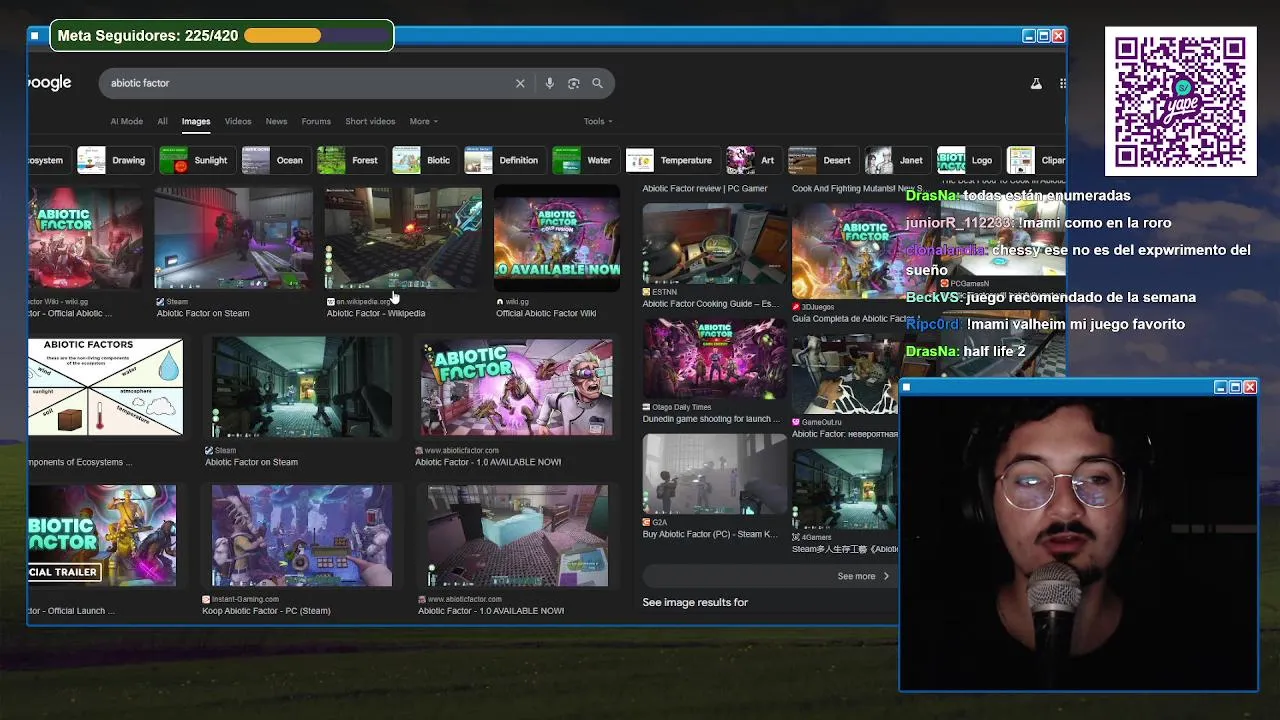
Task: Select the Desert filter chip
Action: pos(821,160)
